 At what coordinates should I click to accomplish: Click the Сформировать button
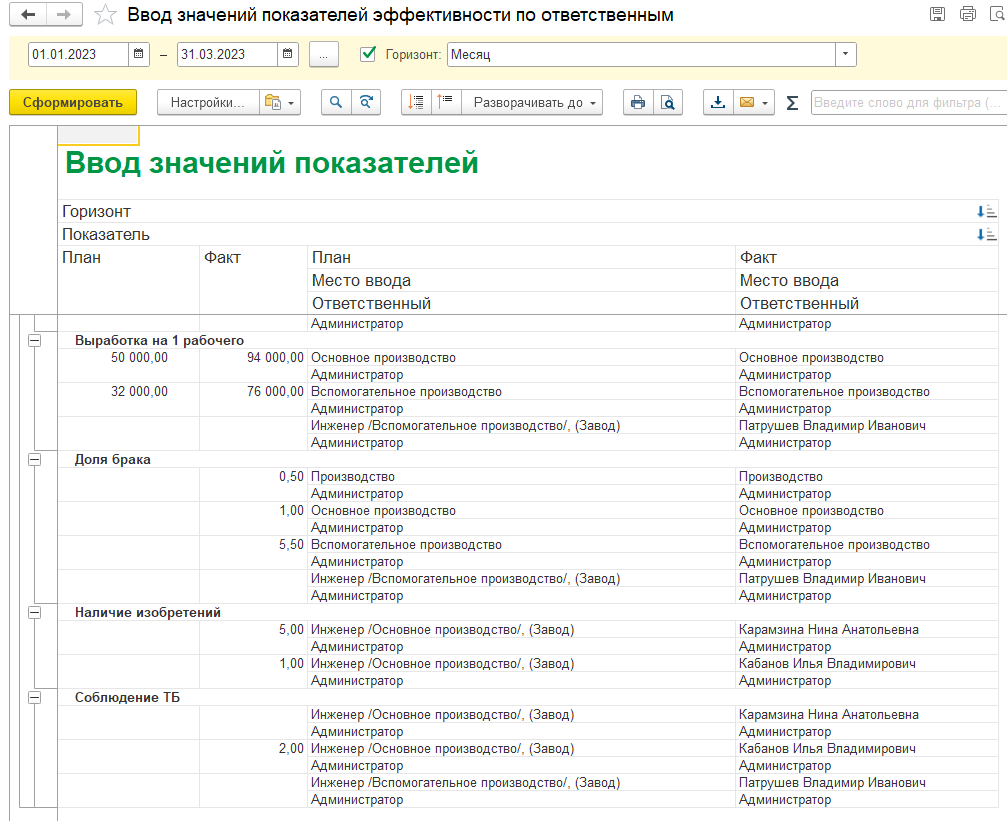73,103
